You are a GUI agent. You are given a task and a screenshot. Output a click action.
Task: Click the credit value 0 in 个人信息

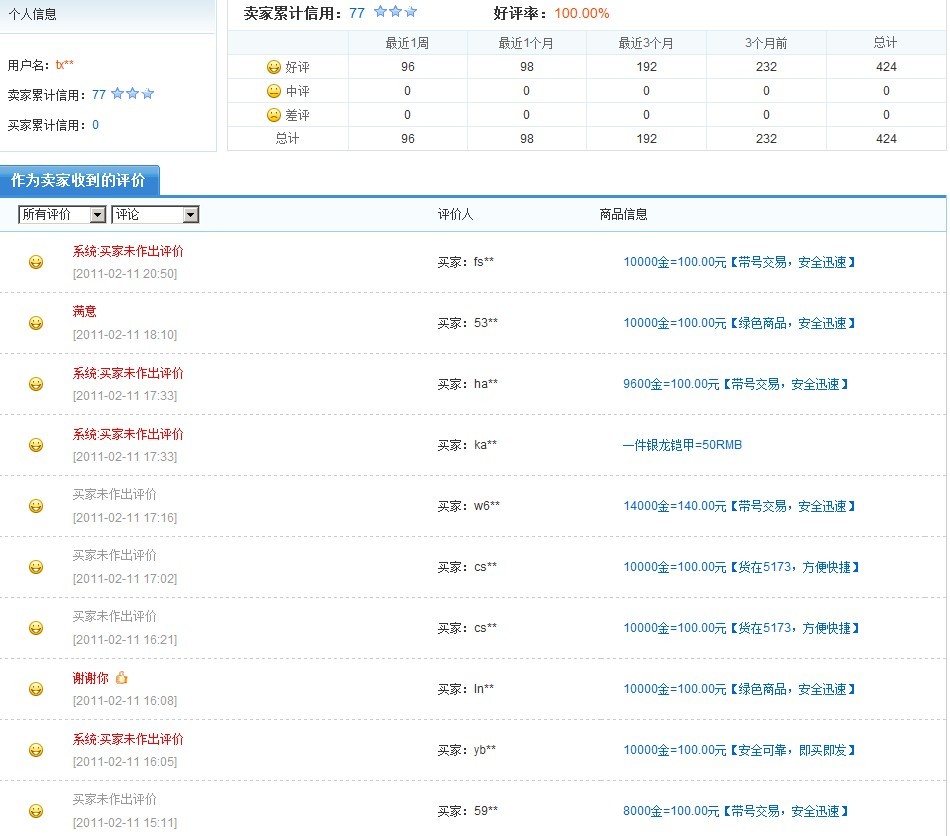(95, 125)
